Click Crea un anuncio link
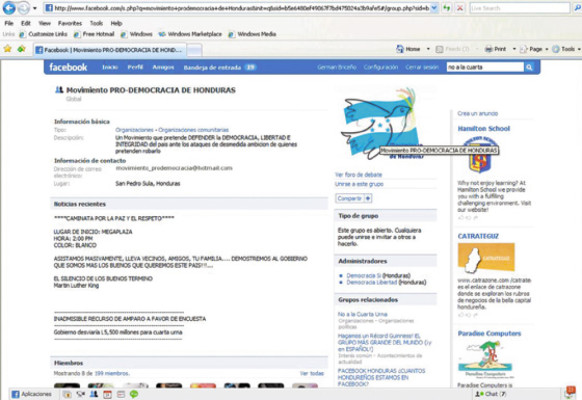Viewport: 582px width, 400px height. click(x=477, y=114)
